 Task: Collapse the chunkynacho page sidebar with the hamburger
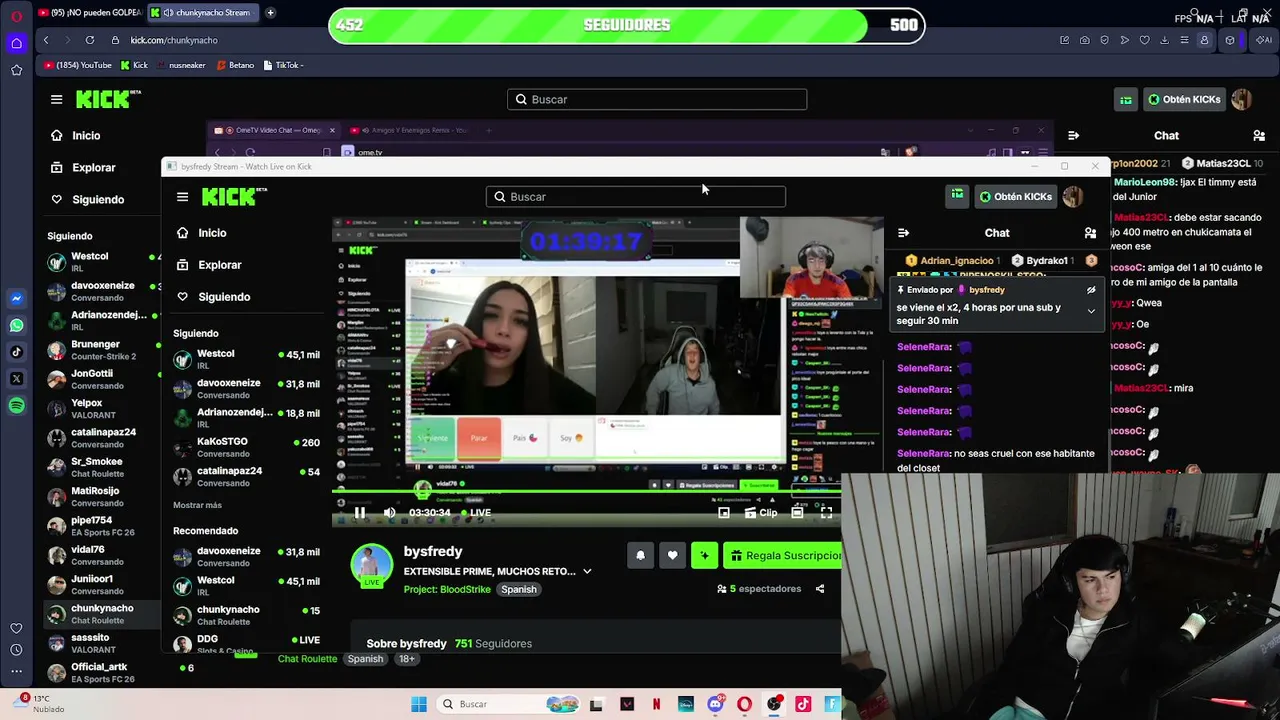tap(56, 100)
